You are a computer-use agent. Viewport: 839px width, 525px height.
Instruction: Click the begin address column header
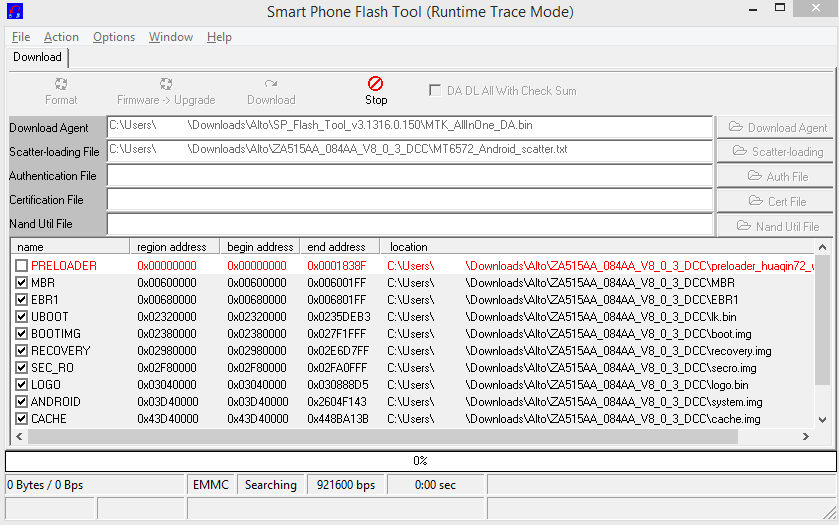point(260,247)
